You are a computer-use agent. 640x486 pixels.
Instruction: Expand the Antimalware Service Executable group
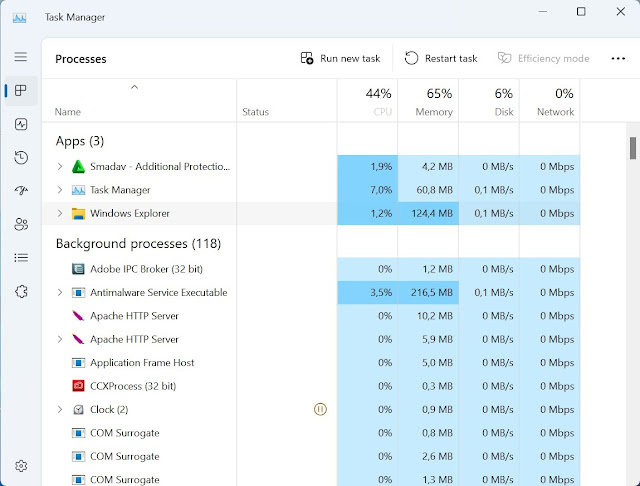(x=60, y=292)
